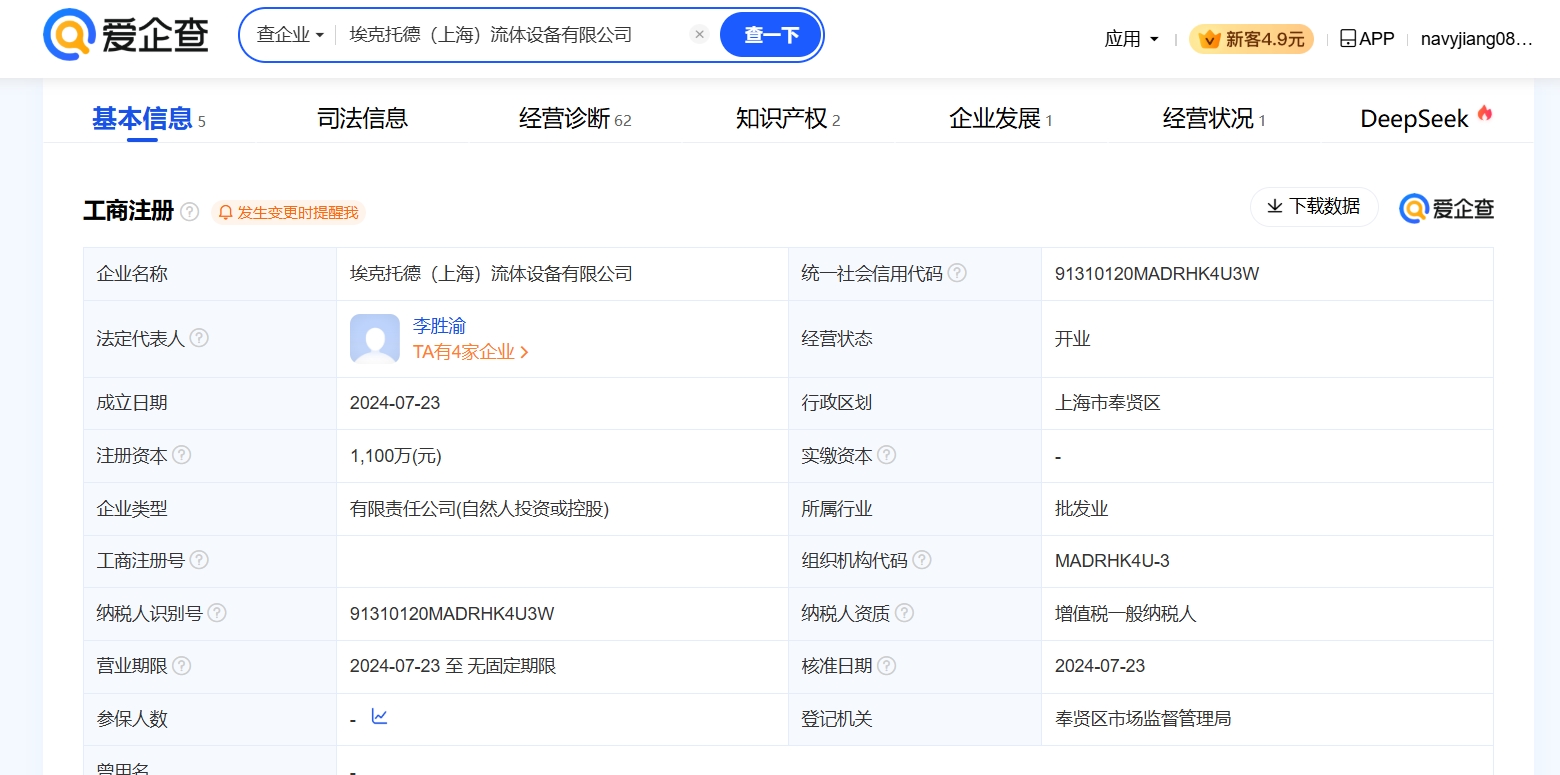This screenshot has height=775, width=1560.
Task: Click the 有限责任公司(自然人投资或控股) company type value
Action: (479, 509)
